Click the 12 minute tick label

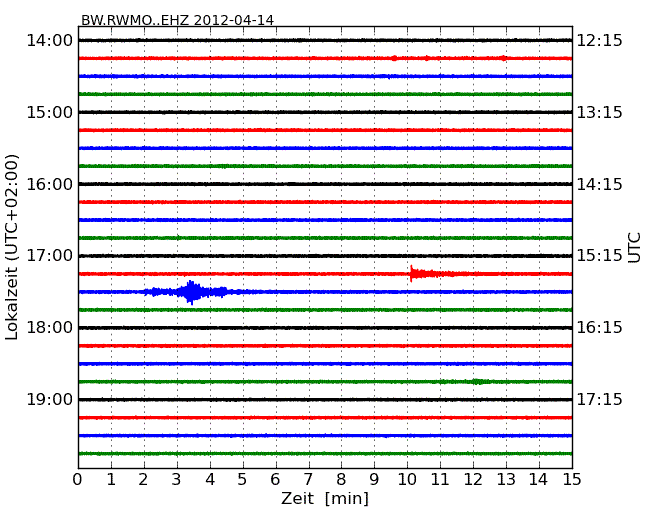tap(473, 479)
